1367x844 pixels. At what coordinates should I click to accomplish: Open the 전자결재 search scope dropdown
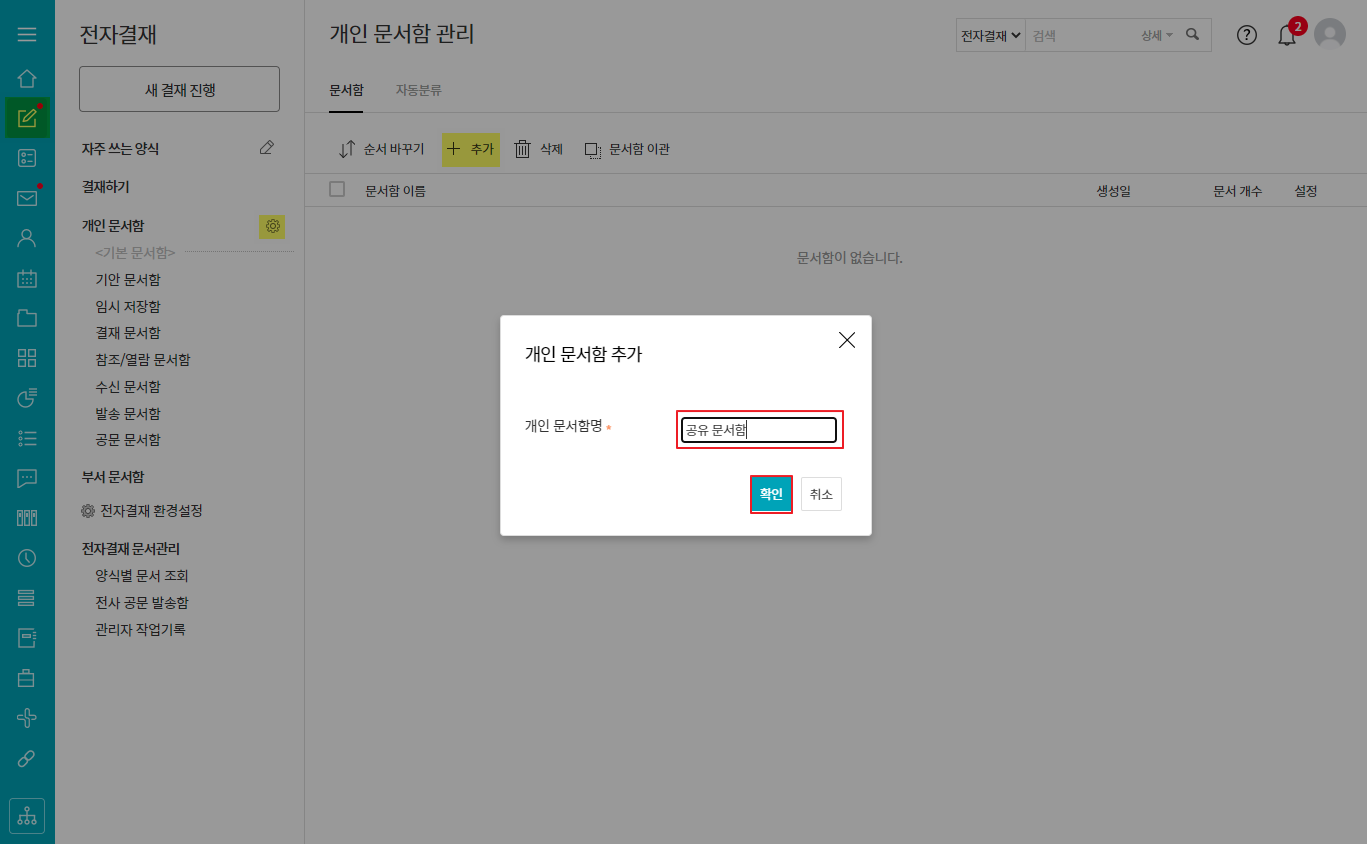pyautogui.click(x=990, y=35)
